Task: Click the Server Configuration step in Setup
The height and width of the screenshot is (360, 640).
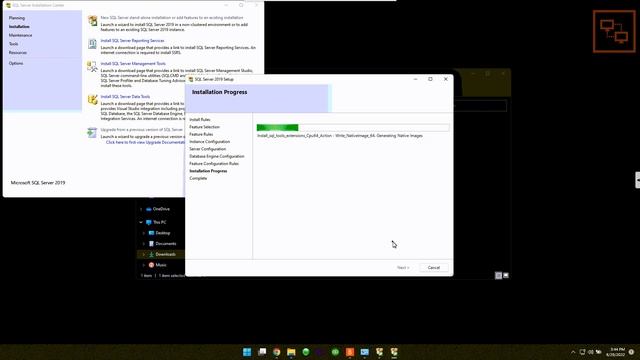Action: (x=207, y=149)
